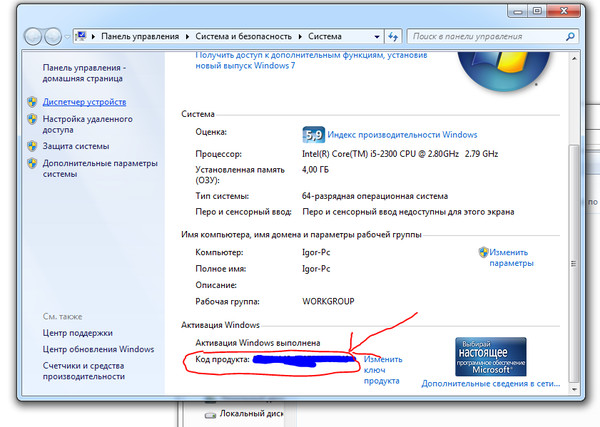600x427 pixels.
Task: Open Дополнительные сведения в сети link
Action: click(x=491, y=383)
